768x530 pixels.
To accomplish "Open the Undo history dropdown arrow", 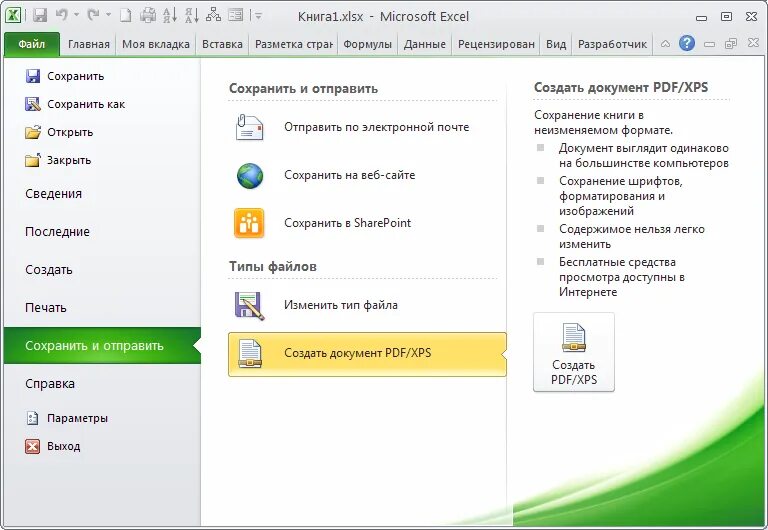I will click(x=76, y=16).
